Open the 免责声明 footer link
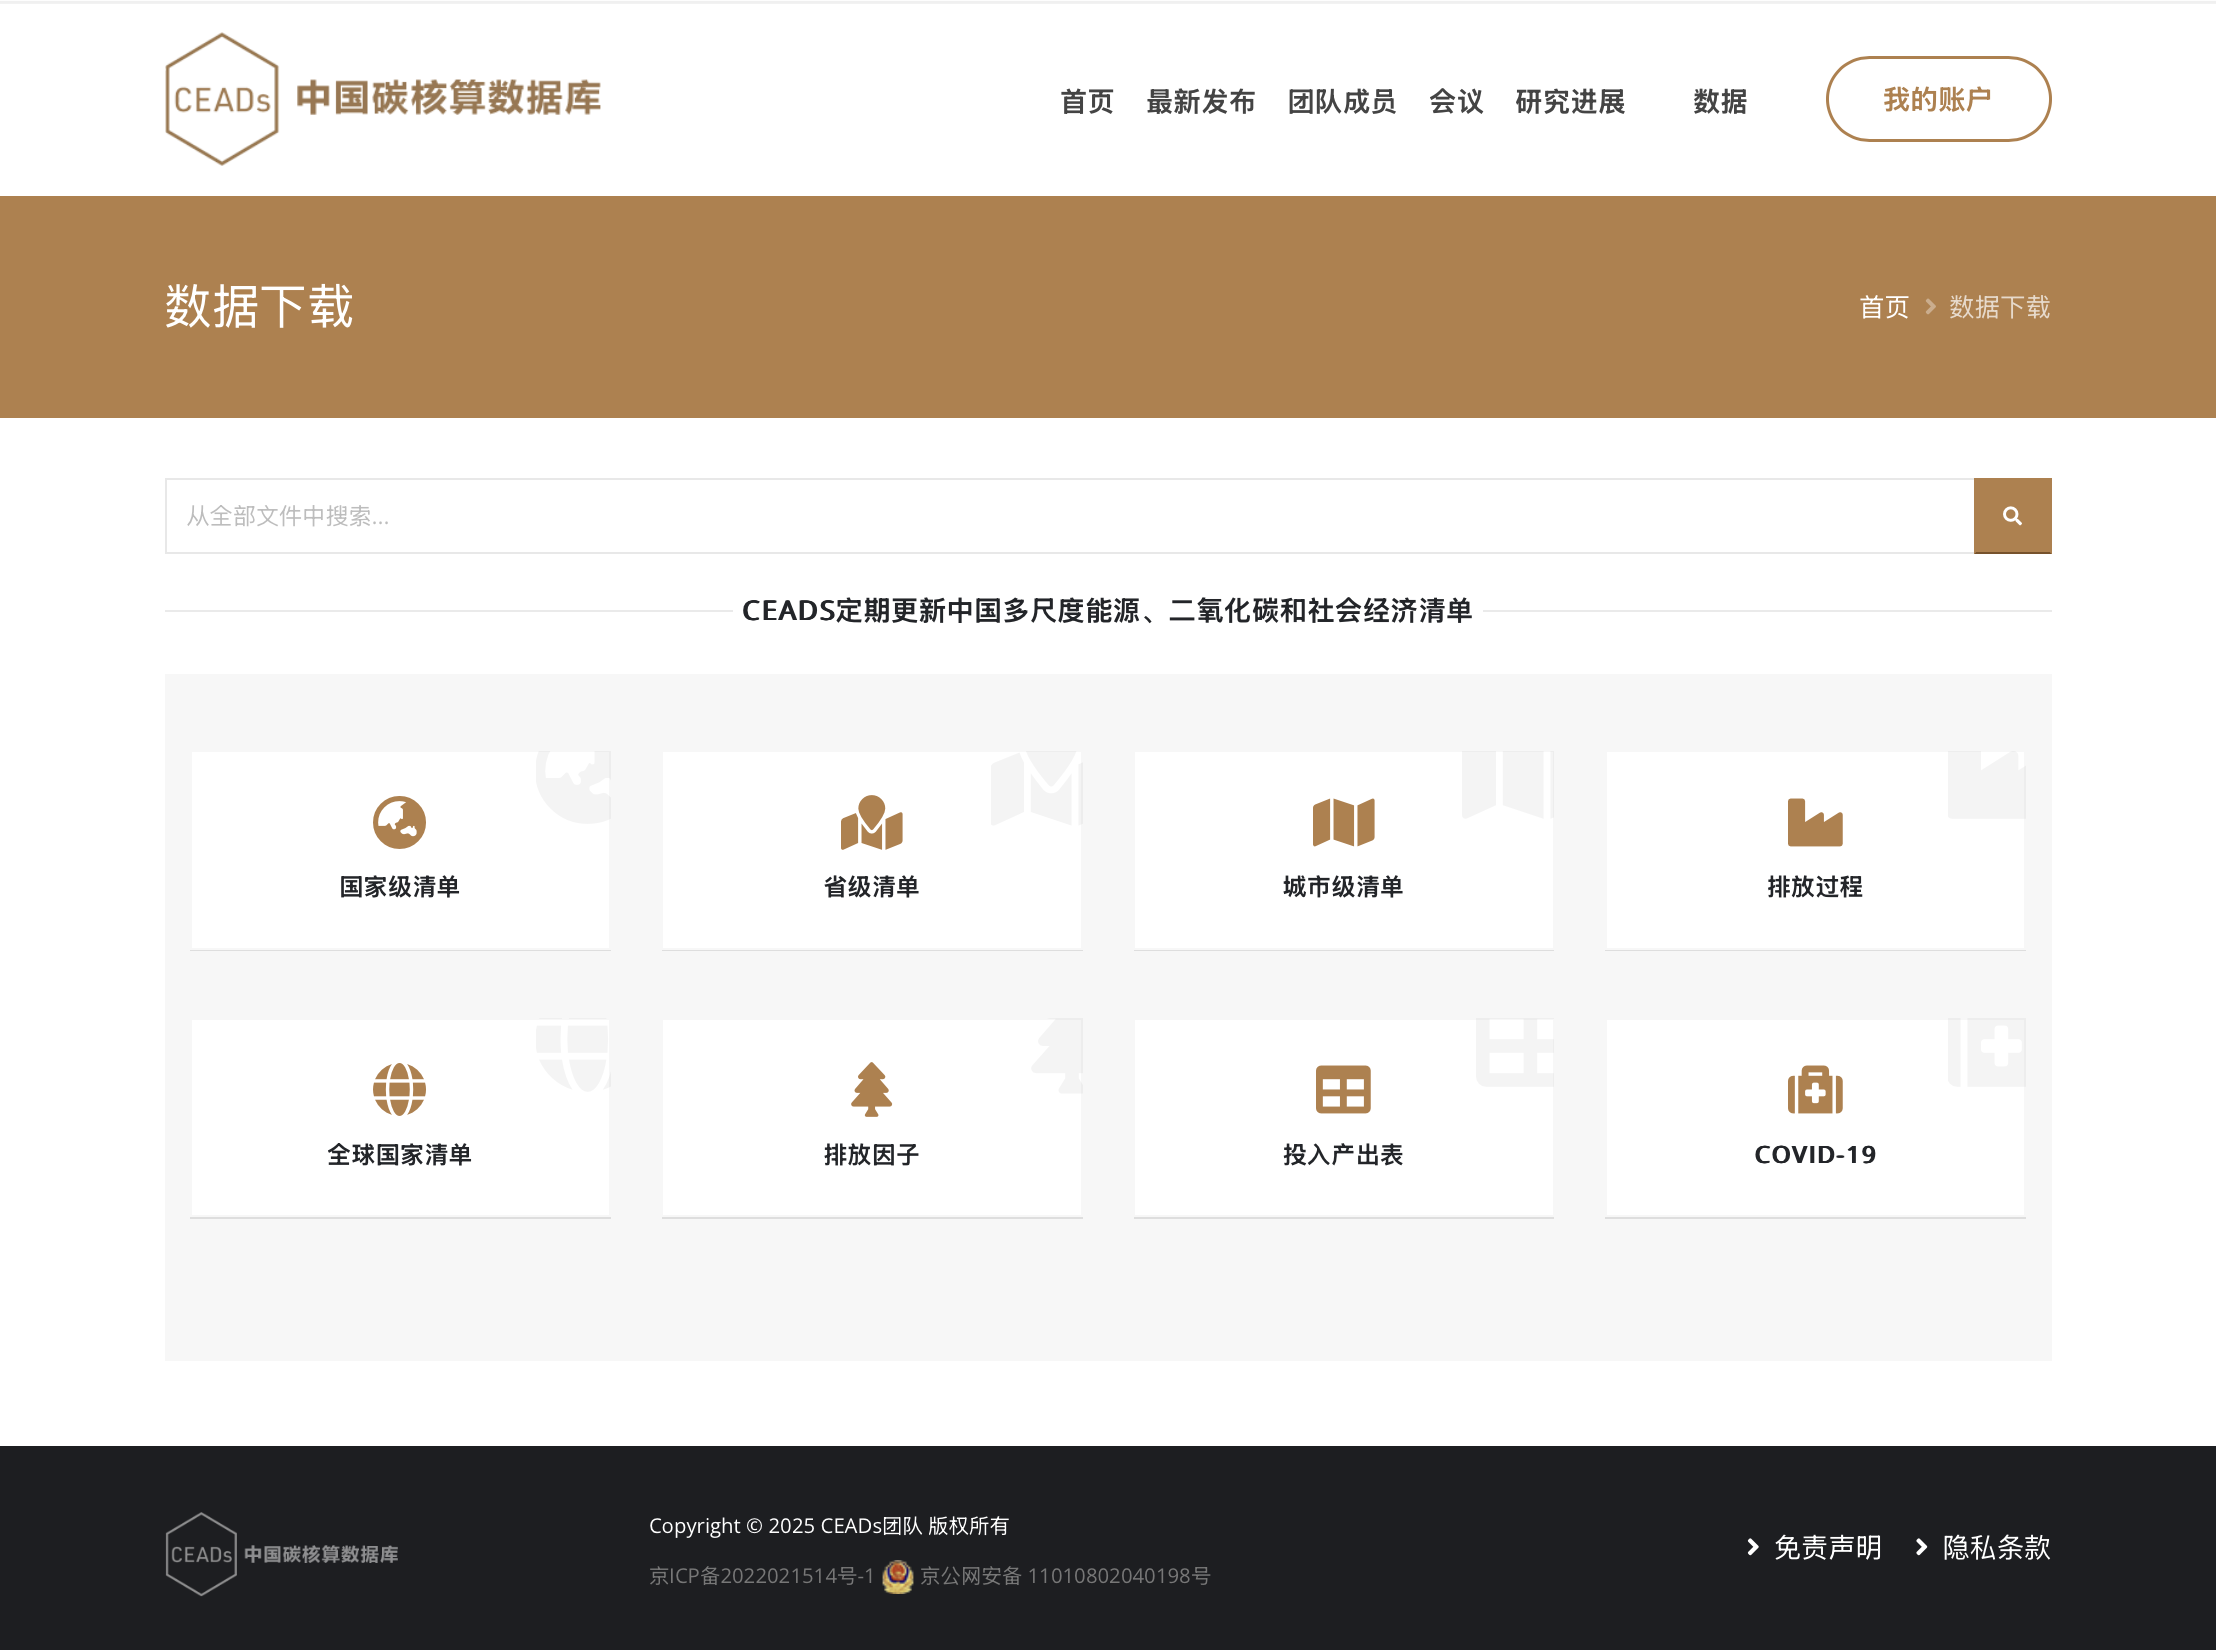This screenshot has height=1650, width=2216. click(x=1826, y=1547)
